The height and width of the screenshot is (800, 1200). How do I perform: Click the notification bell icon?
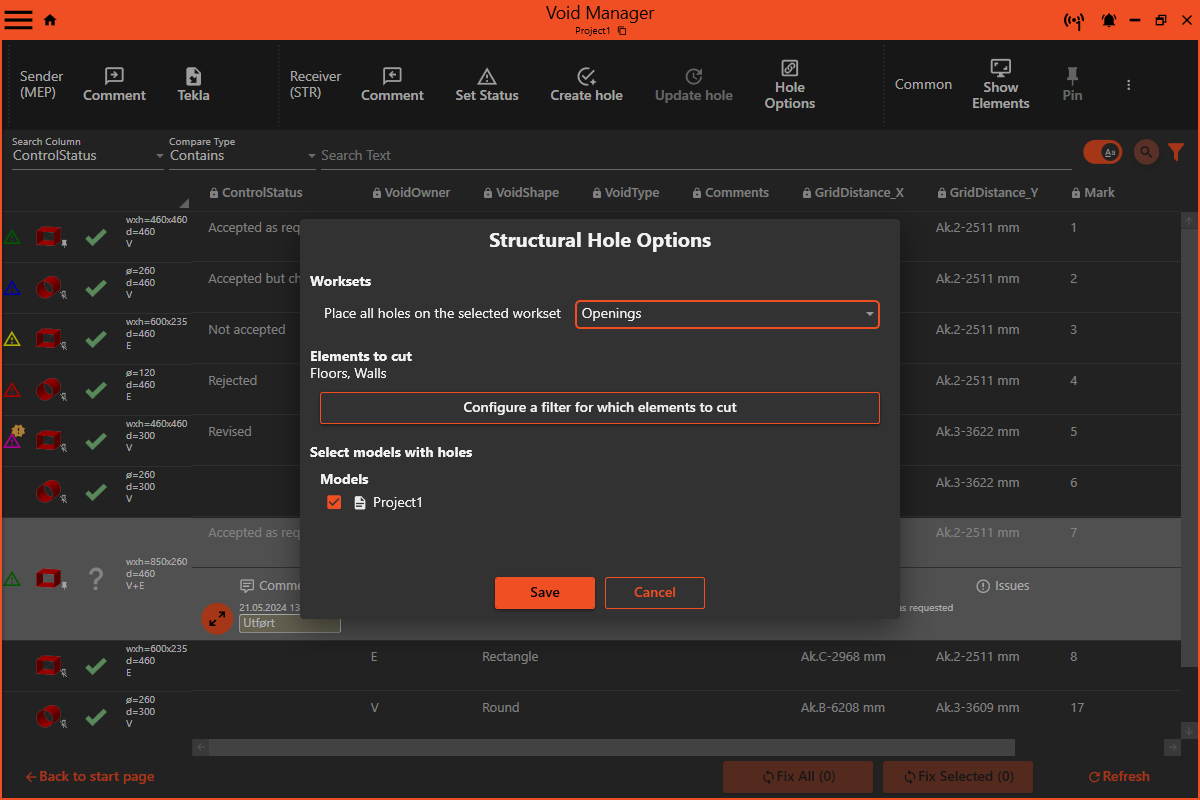(x=1109, y=20)
